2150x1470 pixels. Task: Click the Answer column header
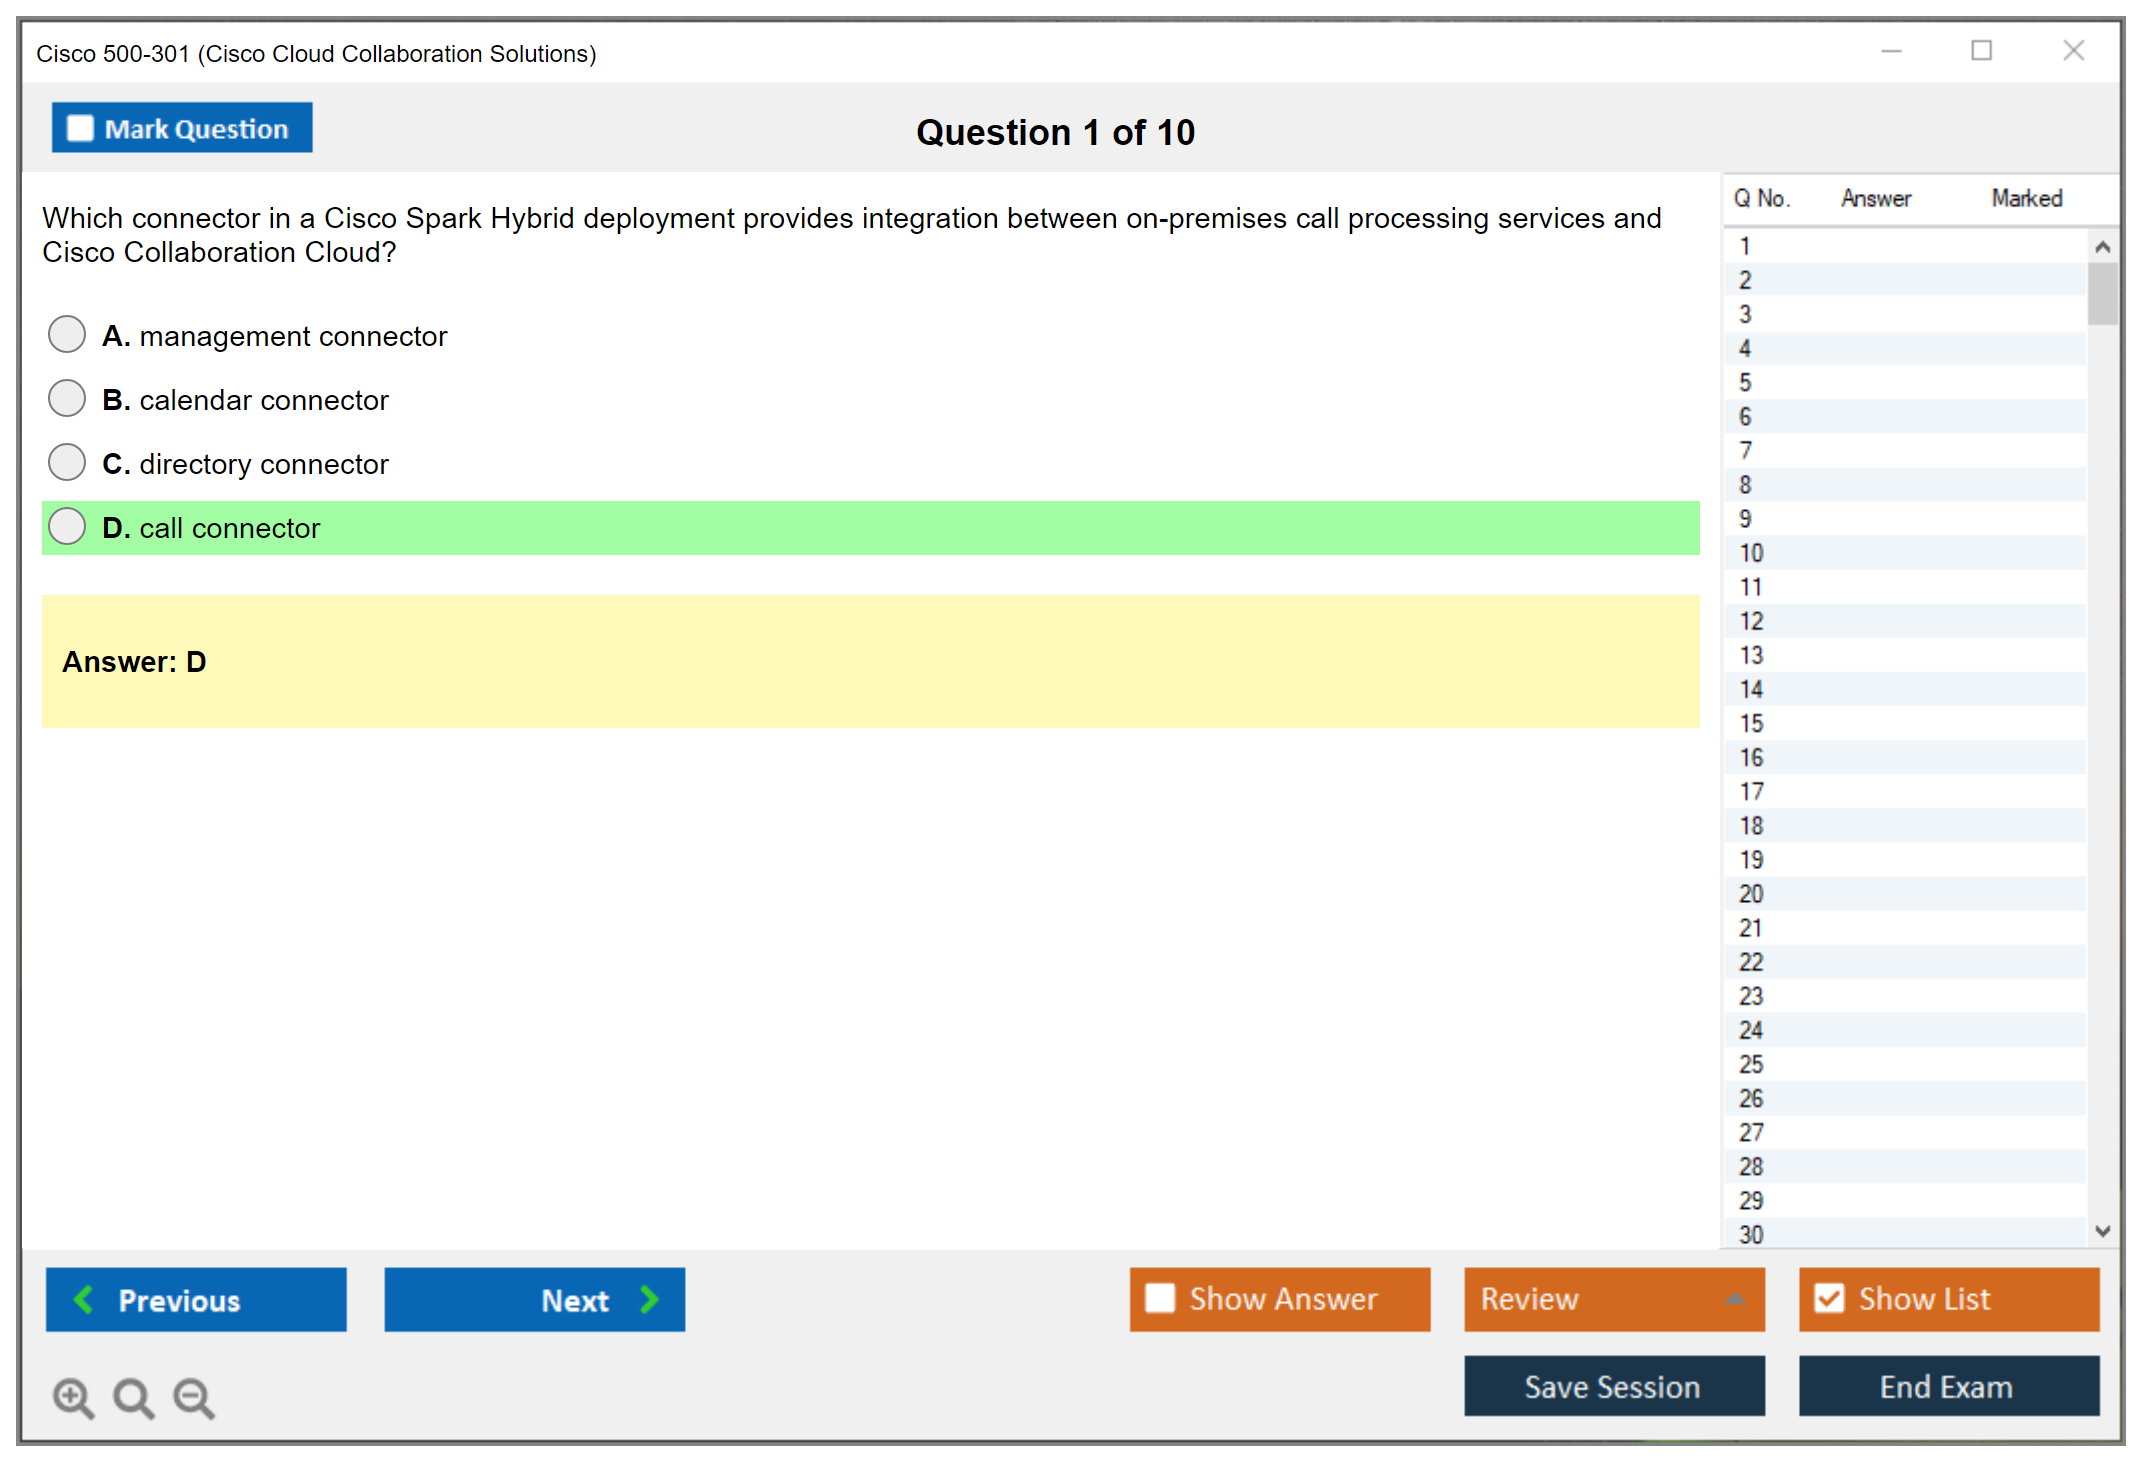coord(1876,198)
